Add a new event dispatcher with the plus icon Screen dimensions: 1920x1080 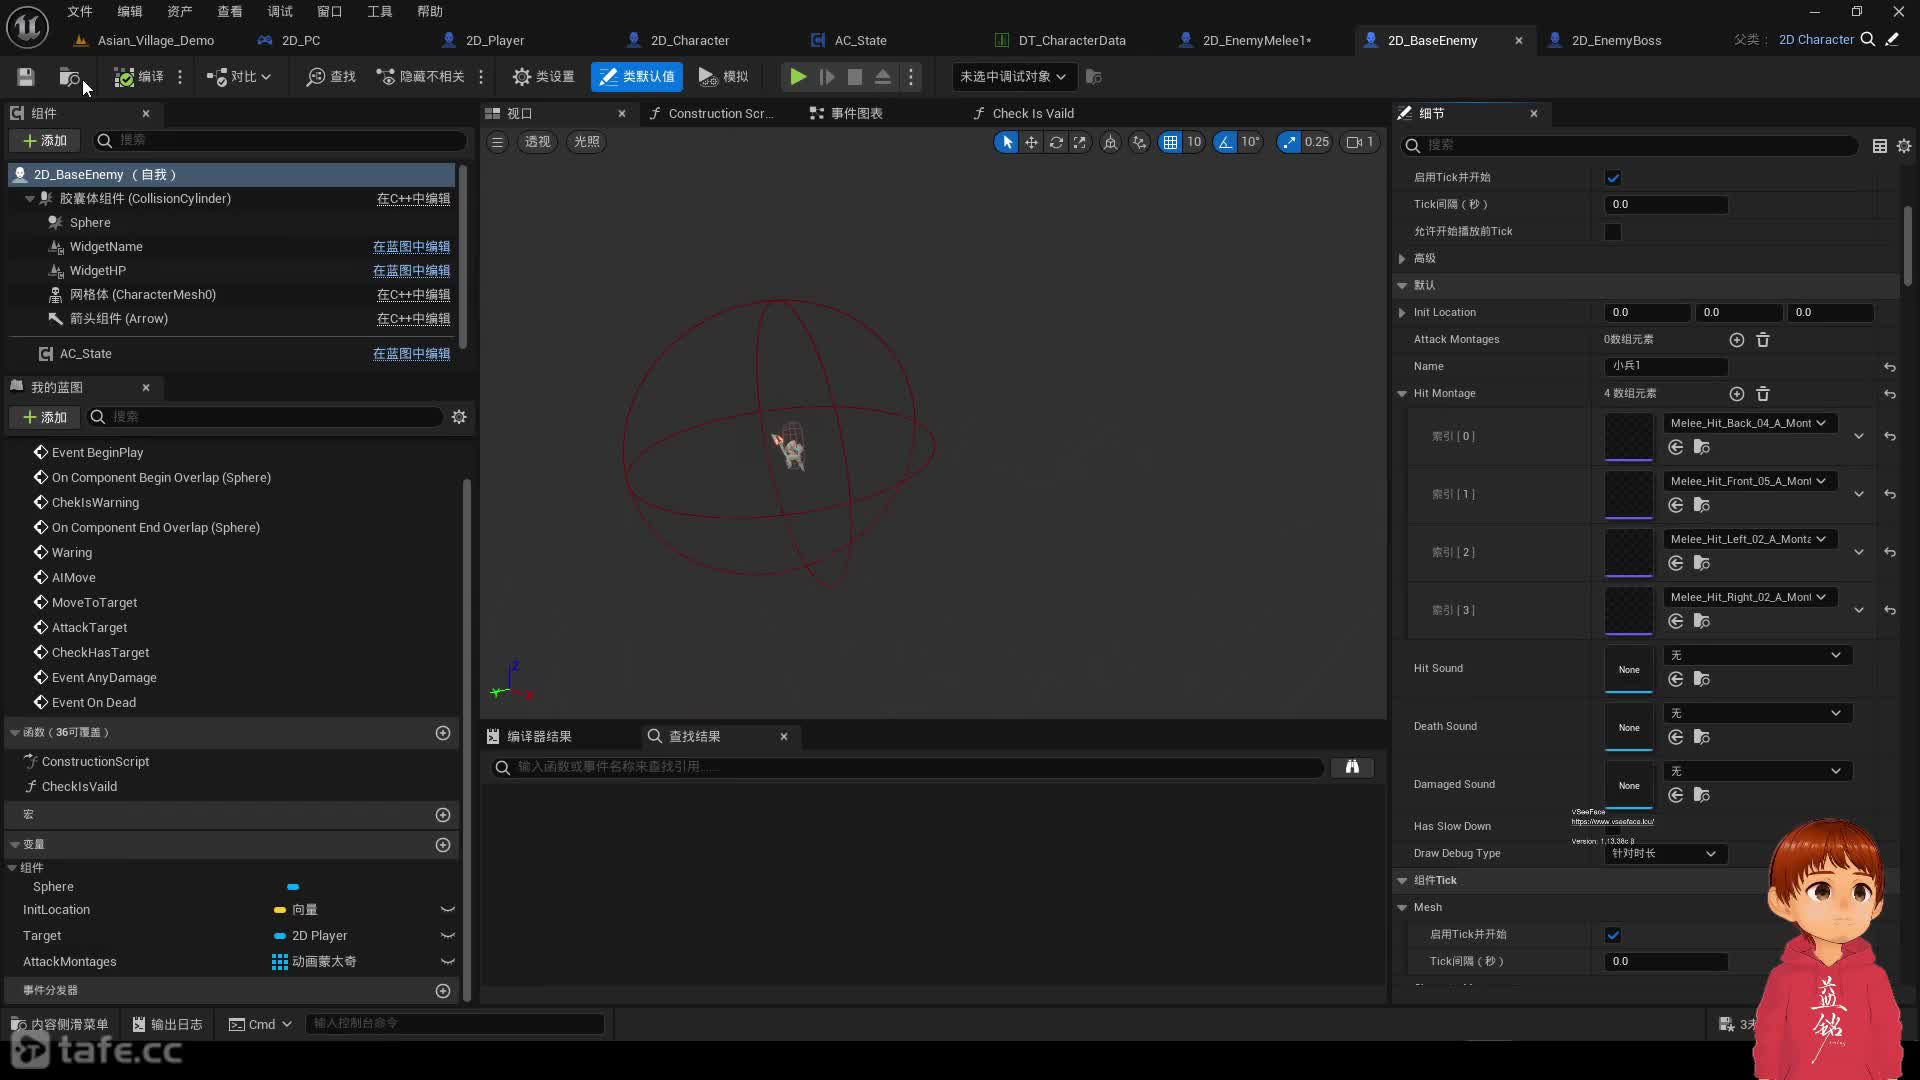[443, 991]
